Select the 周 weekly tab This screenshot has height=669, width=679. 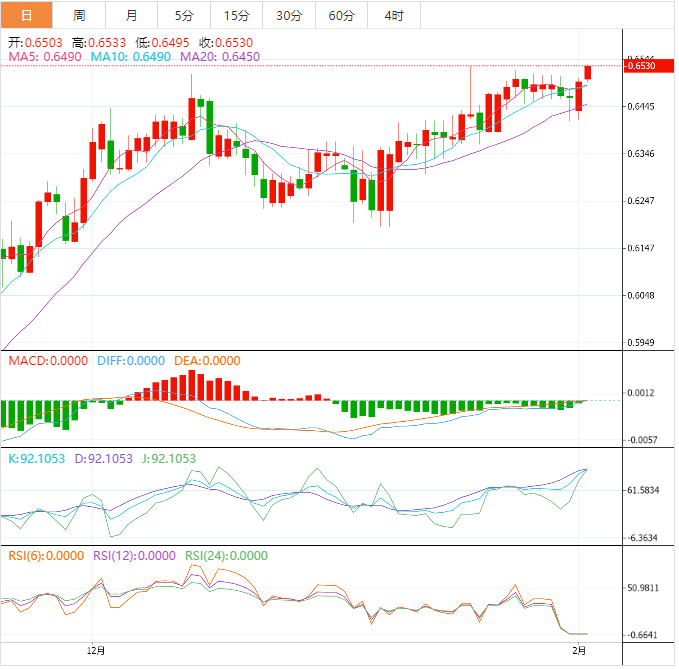pyautogui.click(x=79, y=16)
